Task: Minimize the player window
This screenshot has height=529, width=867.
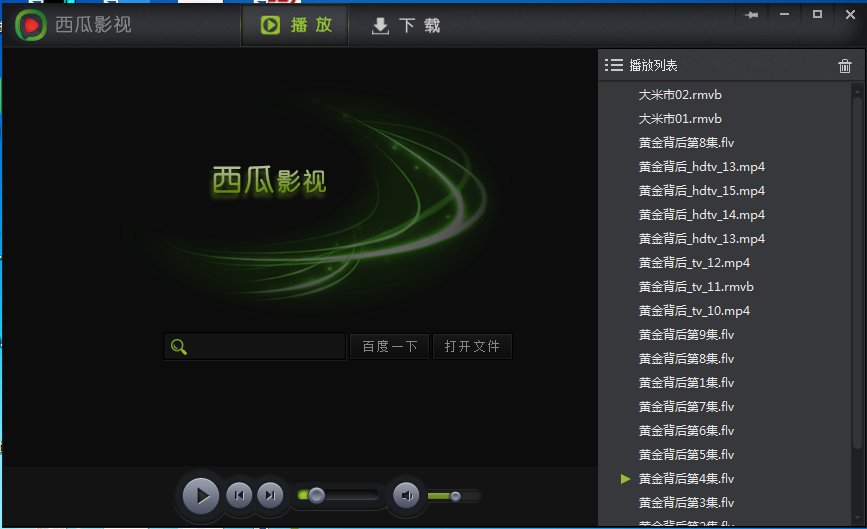Action: [784, 15]
